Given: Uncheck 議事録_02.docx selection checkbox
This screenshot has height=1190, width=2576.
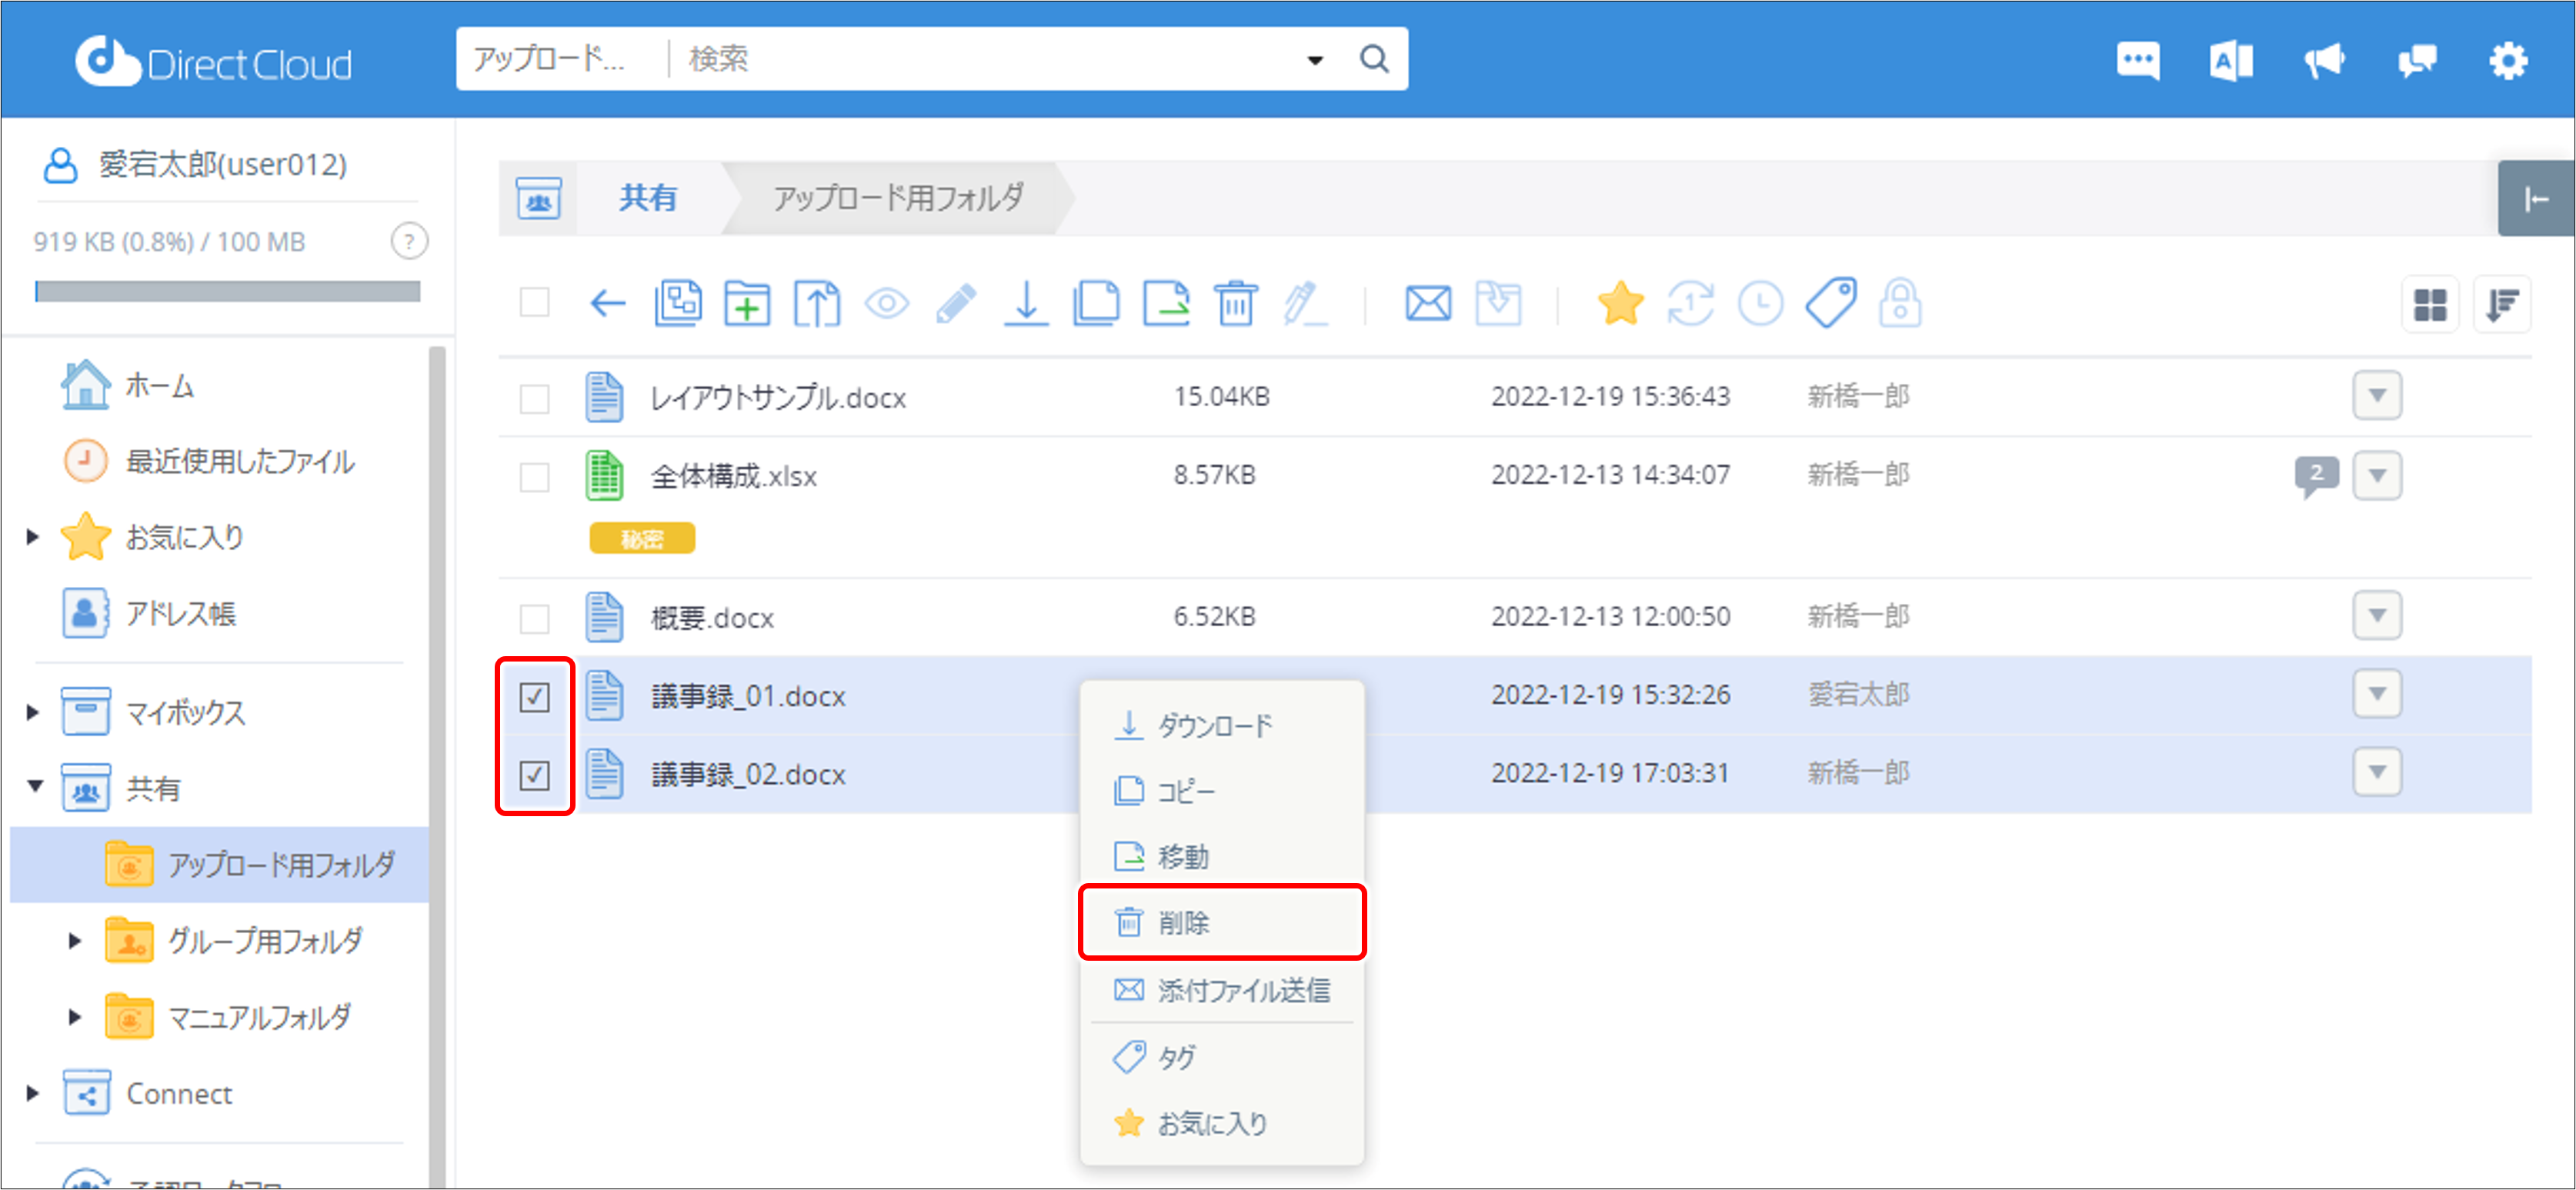Looking at the screenshot, I should pos(535,774).
